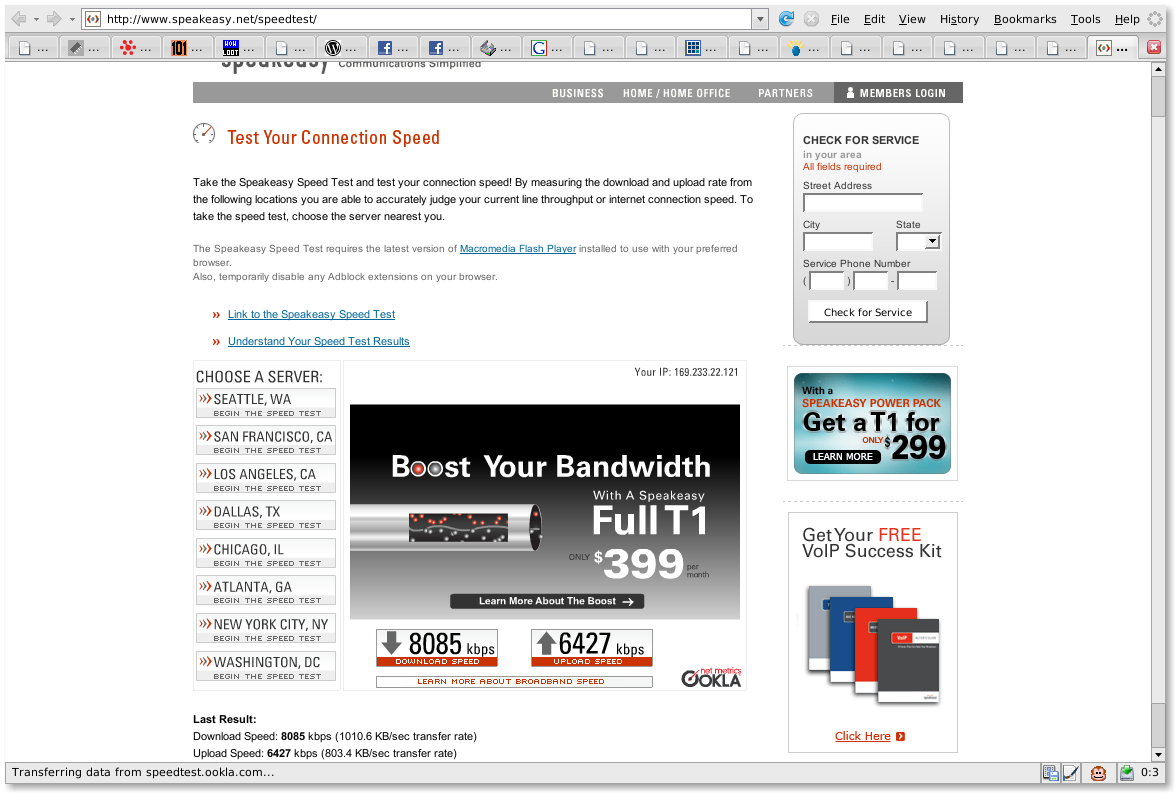Click the browser Back arrow

pyautogui.click(x=19, y=19)
